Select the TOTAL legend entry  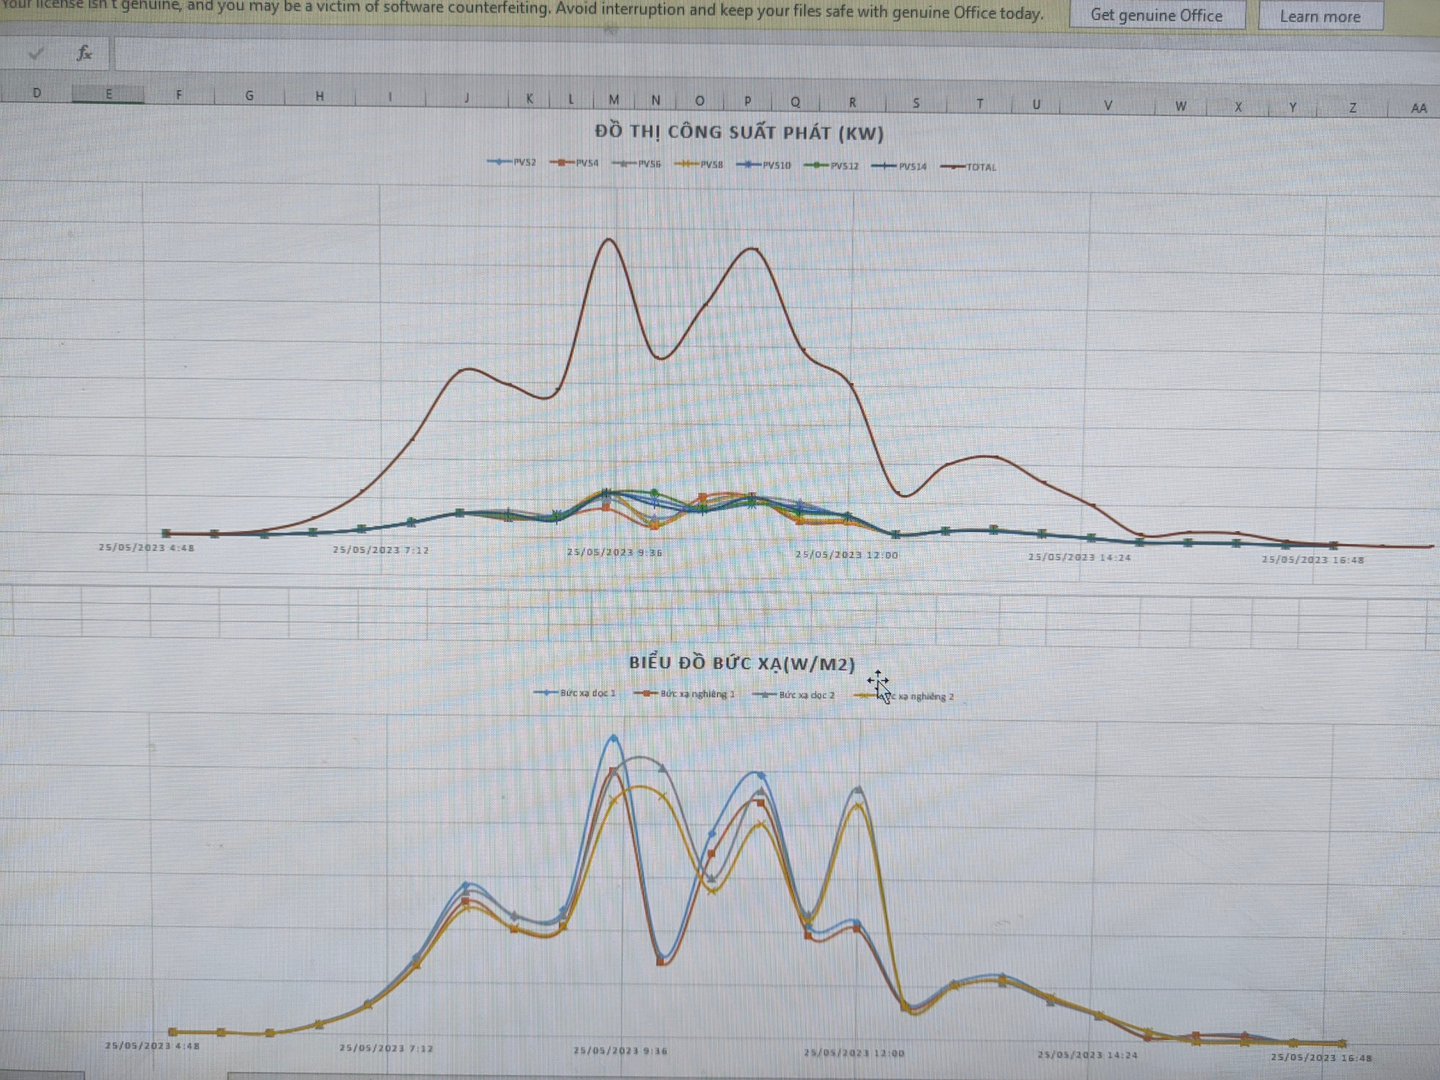969,167
